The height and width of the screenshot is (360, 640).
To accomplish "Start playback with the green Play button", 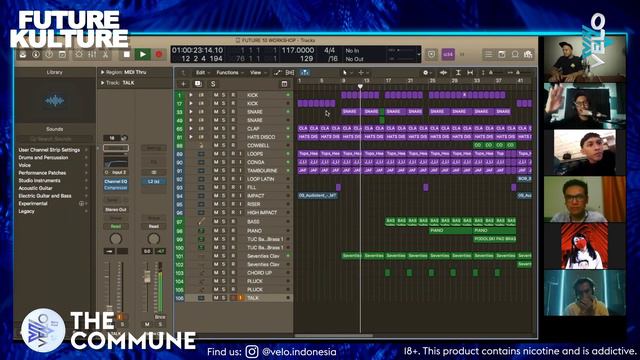I will click(142, 54).
